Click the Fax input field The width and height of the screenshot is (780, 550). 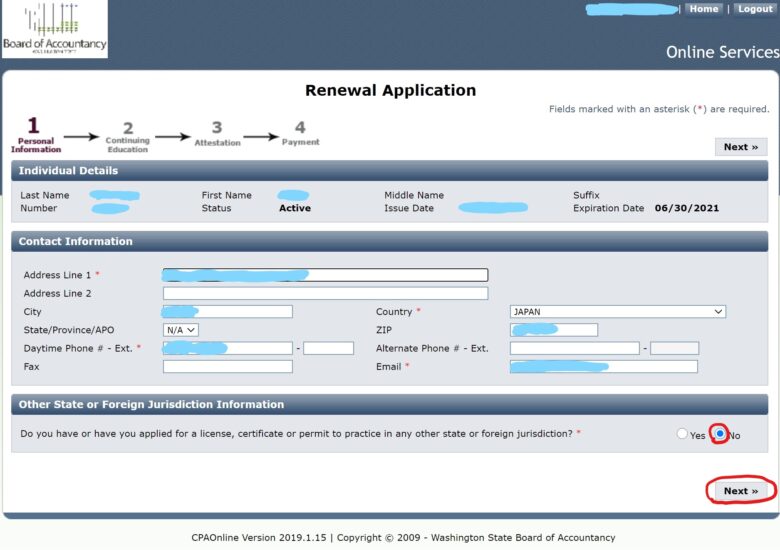(x=228, y=367)
